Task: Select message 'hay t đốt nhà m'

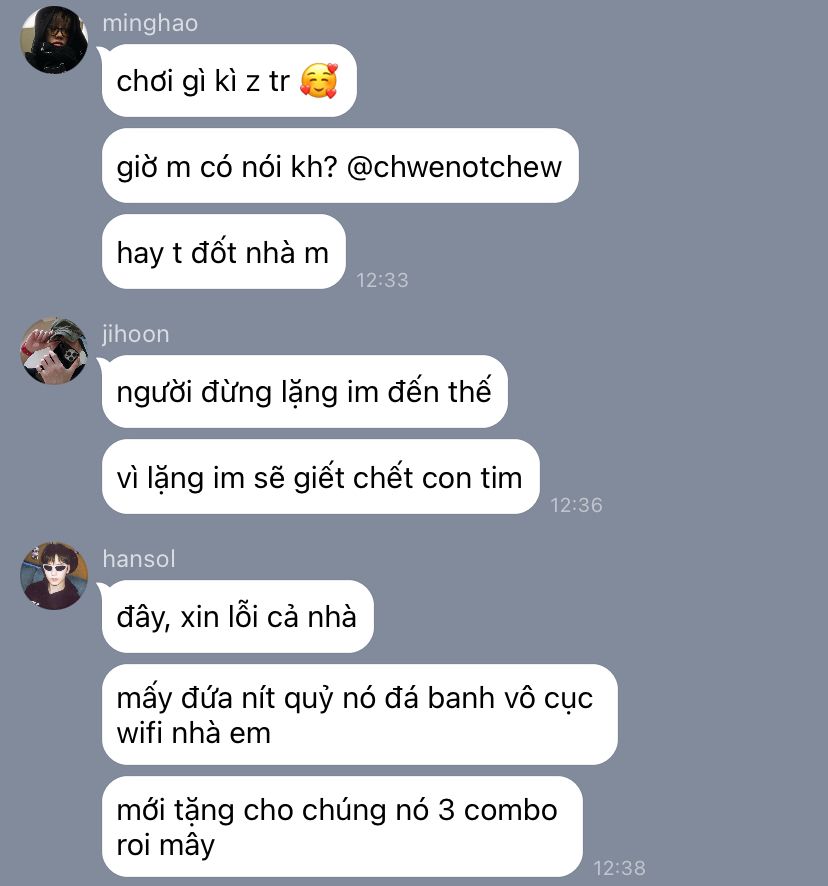Action: click(223, 251)
